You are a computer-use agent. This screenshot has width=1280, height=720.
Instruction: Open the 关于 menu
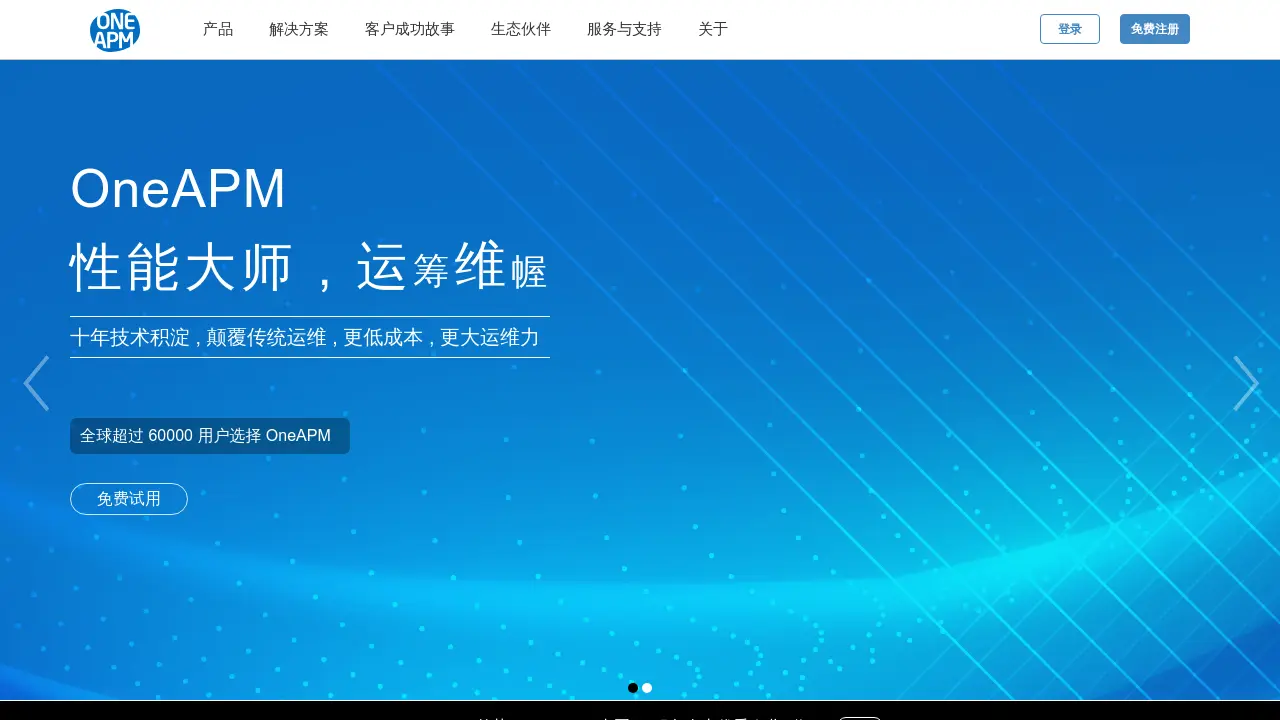713,29
